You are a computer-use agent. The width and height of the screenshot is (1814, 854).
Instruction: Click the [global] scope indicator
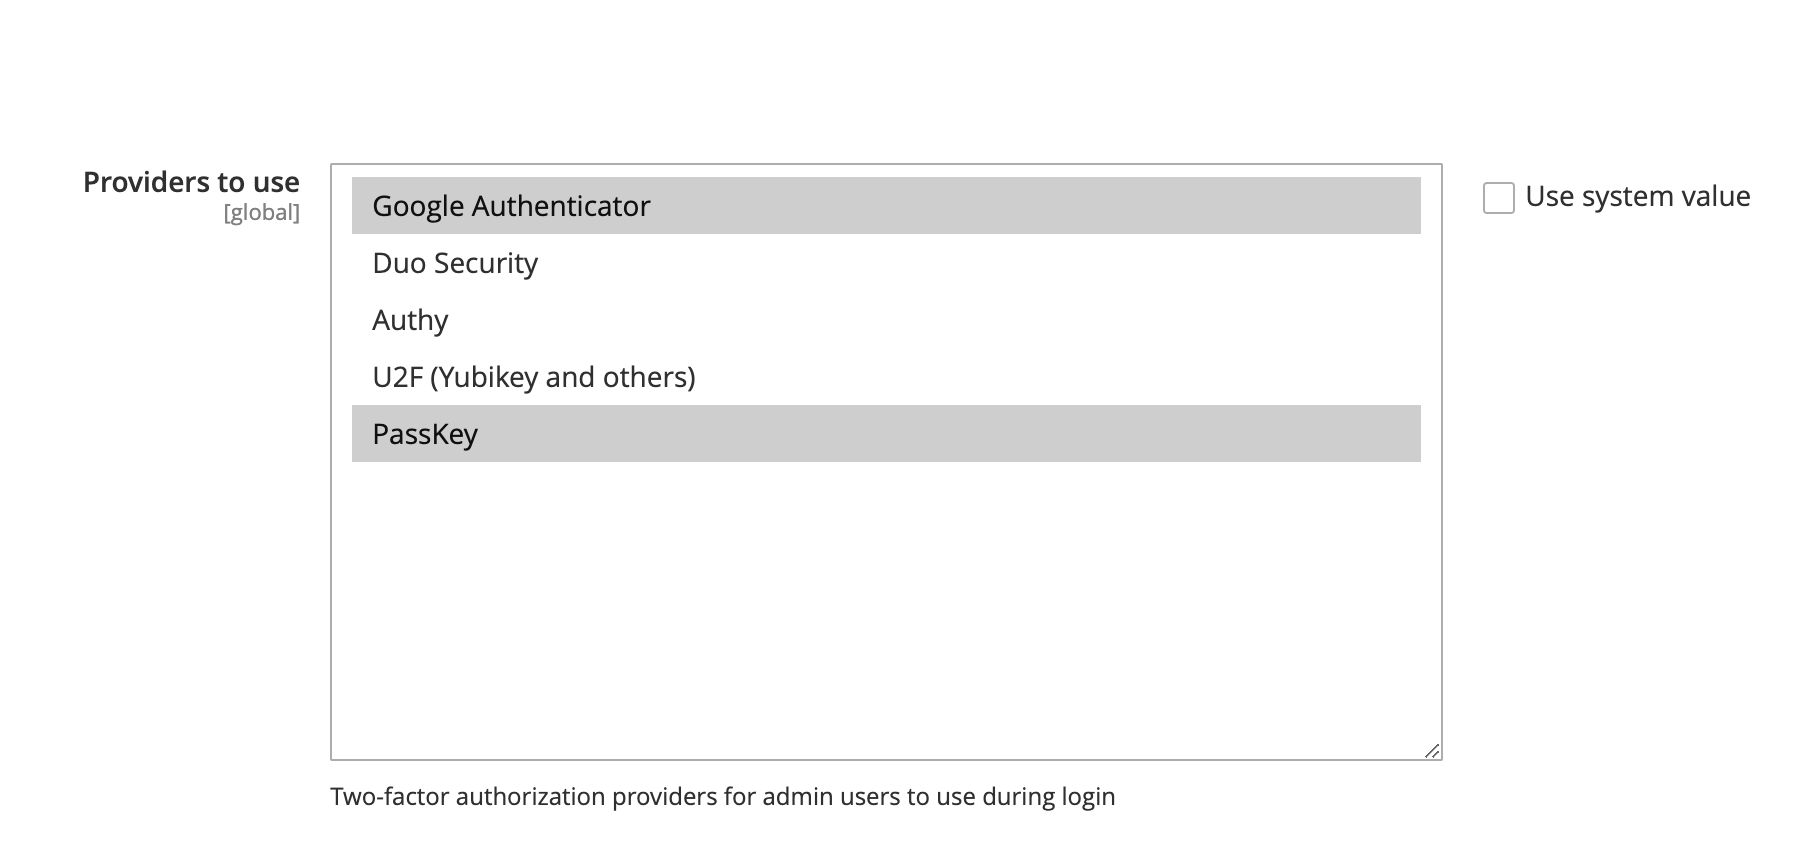point(262,212)
